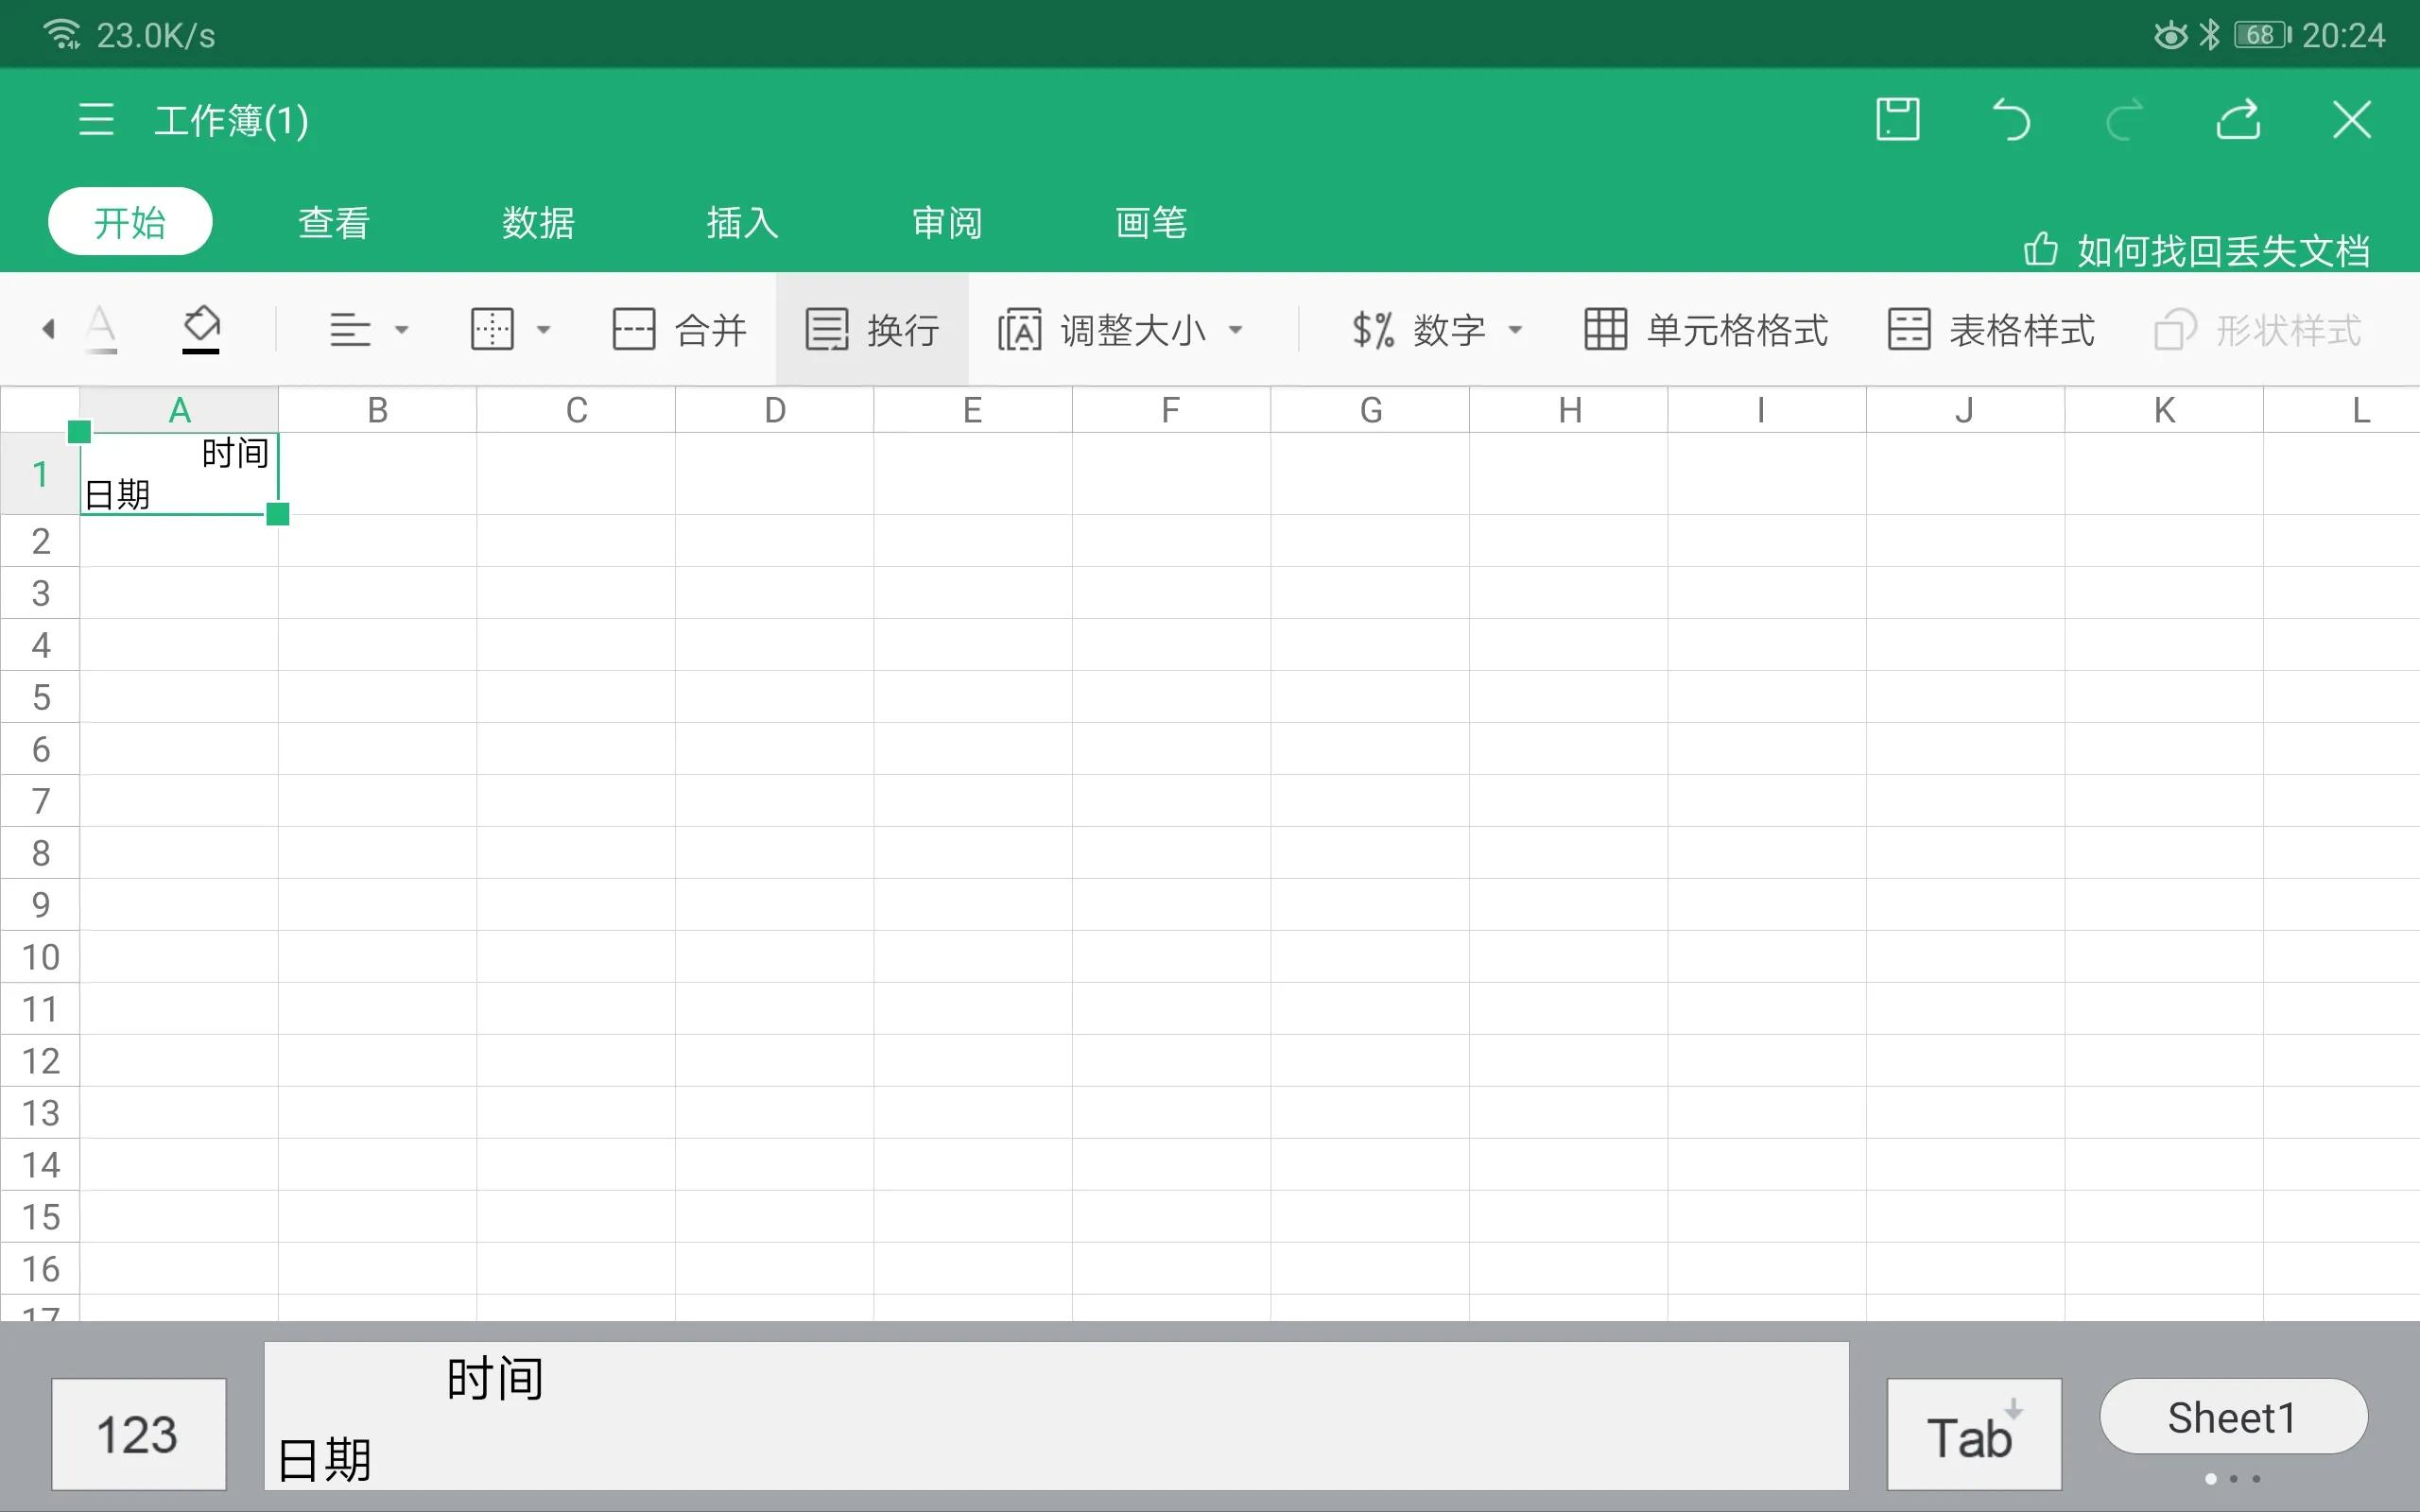The height and width of the screenshot is (1512, 2420).
Task: Open 单元格格式 cell format settings
Action: 1705,329
